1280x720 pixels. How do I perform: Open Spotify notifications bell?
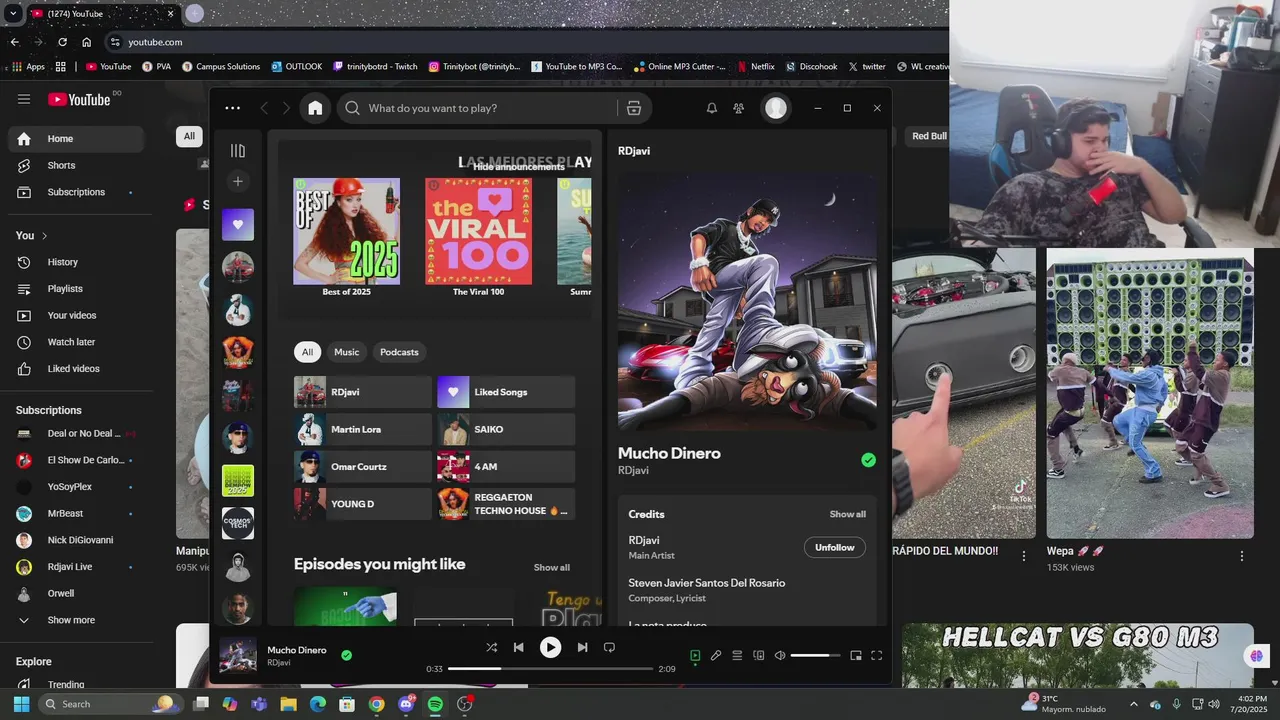click(712, 108)
